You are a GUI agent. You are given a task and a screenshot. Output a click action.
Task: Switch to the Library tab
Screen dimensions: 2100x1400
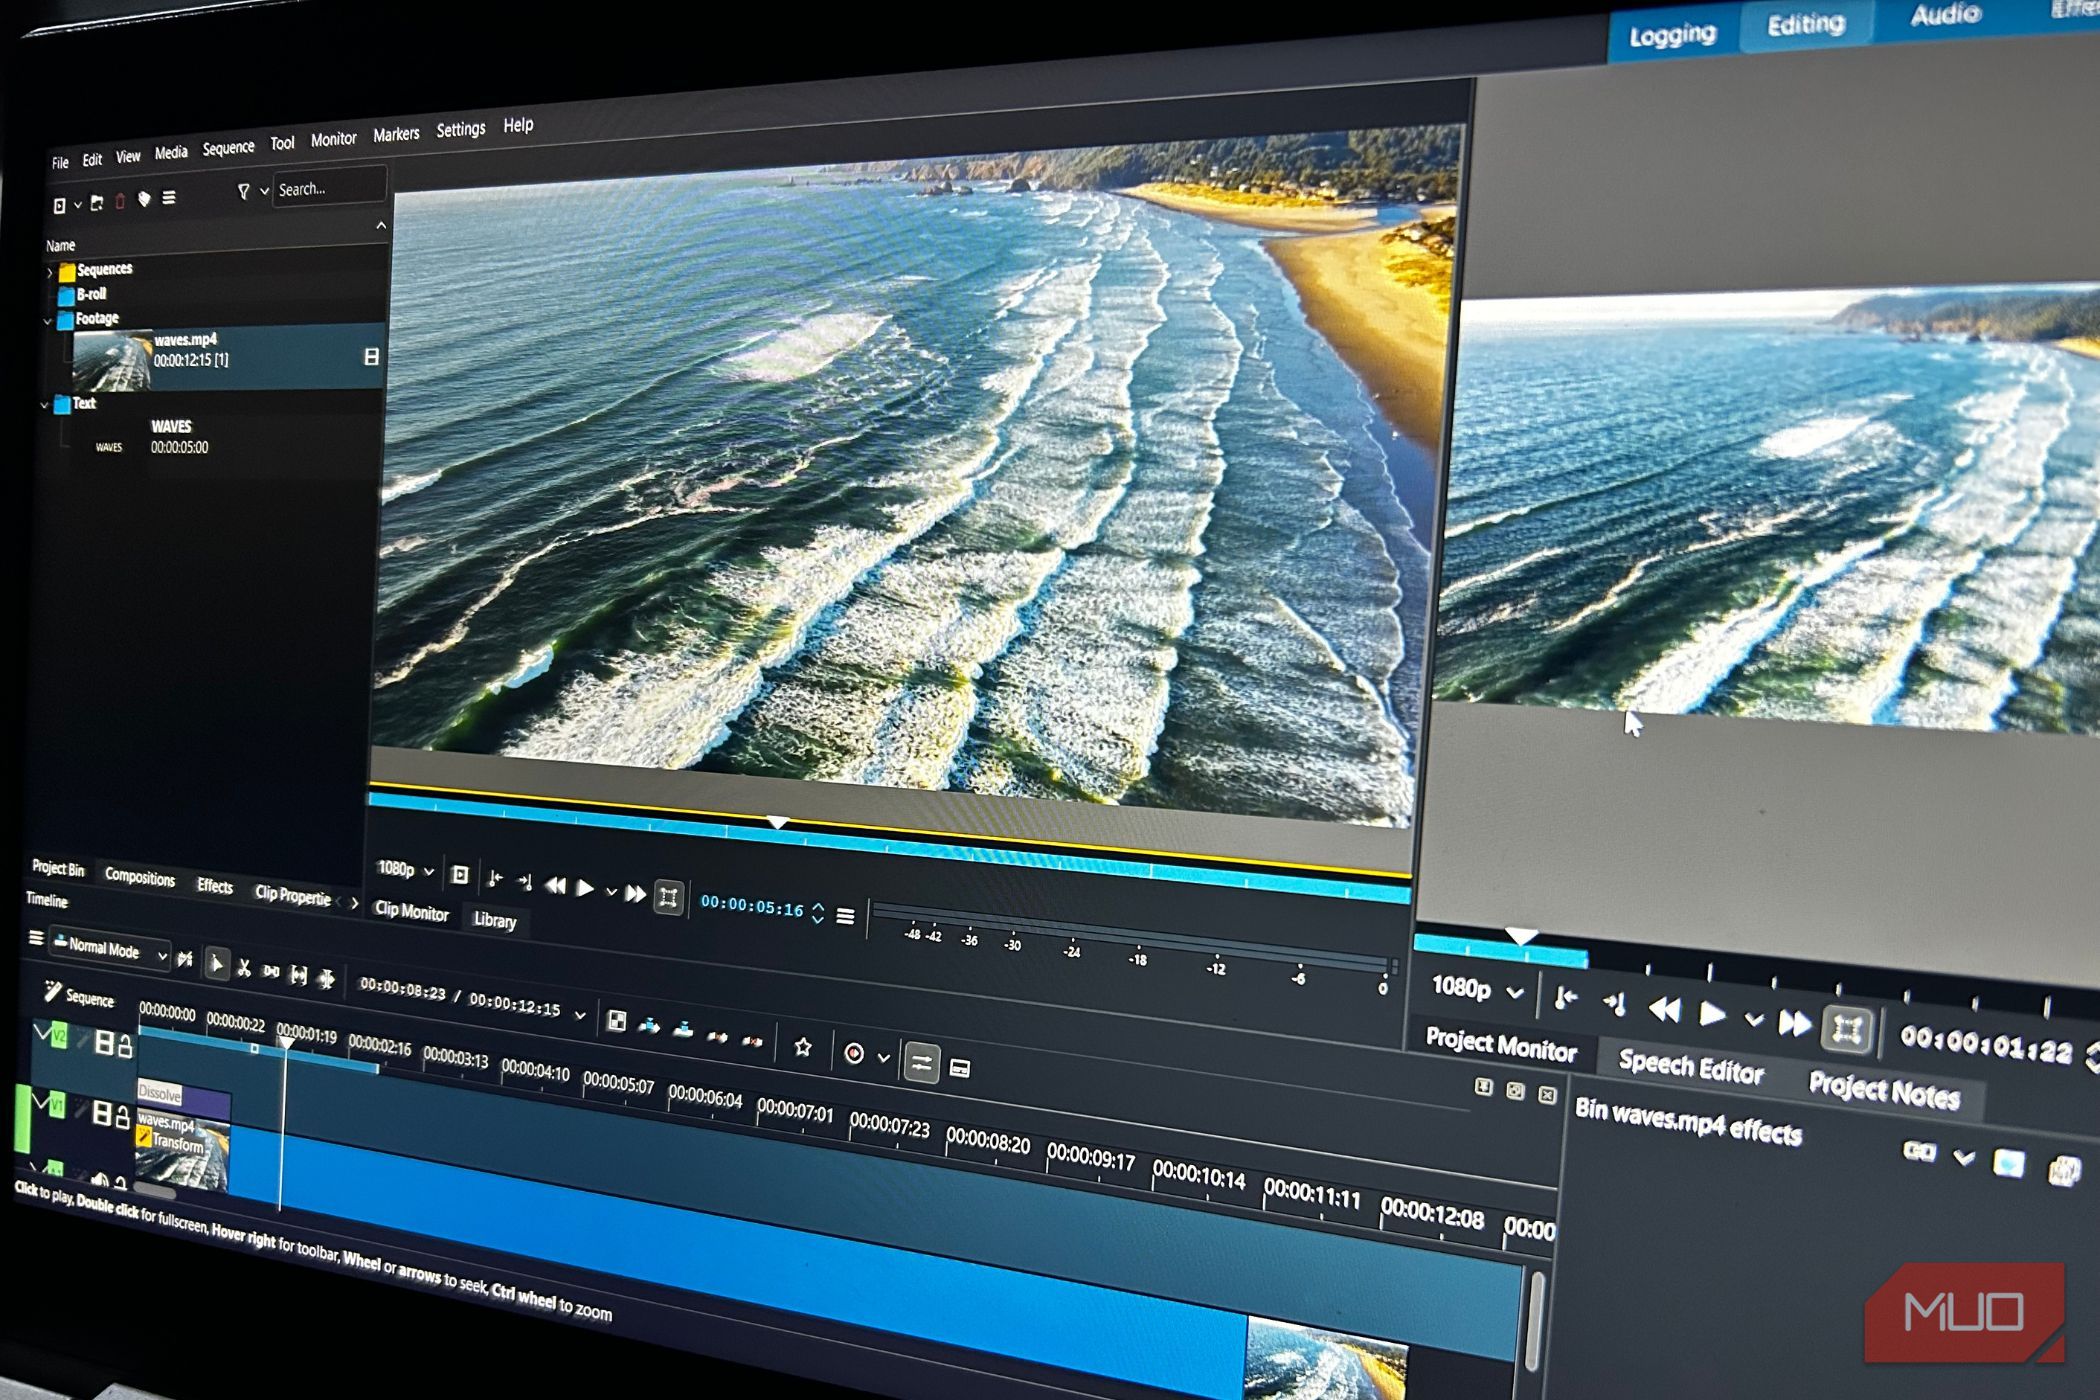click(x=494, y=920)
